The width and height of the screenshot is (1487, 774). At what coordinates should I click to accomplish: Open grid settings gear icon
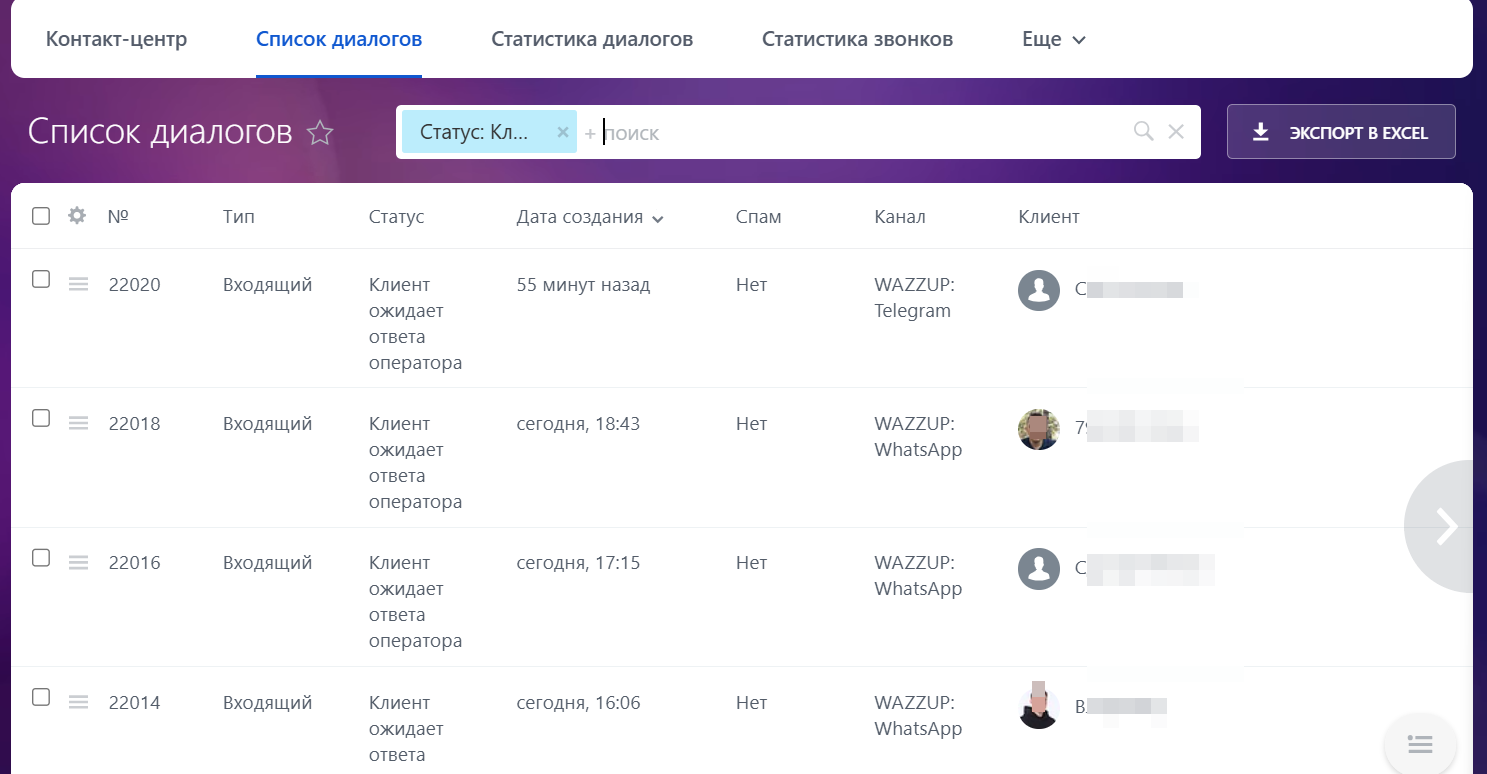click(77, 216)
